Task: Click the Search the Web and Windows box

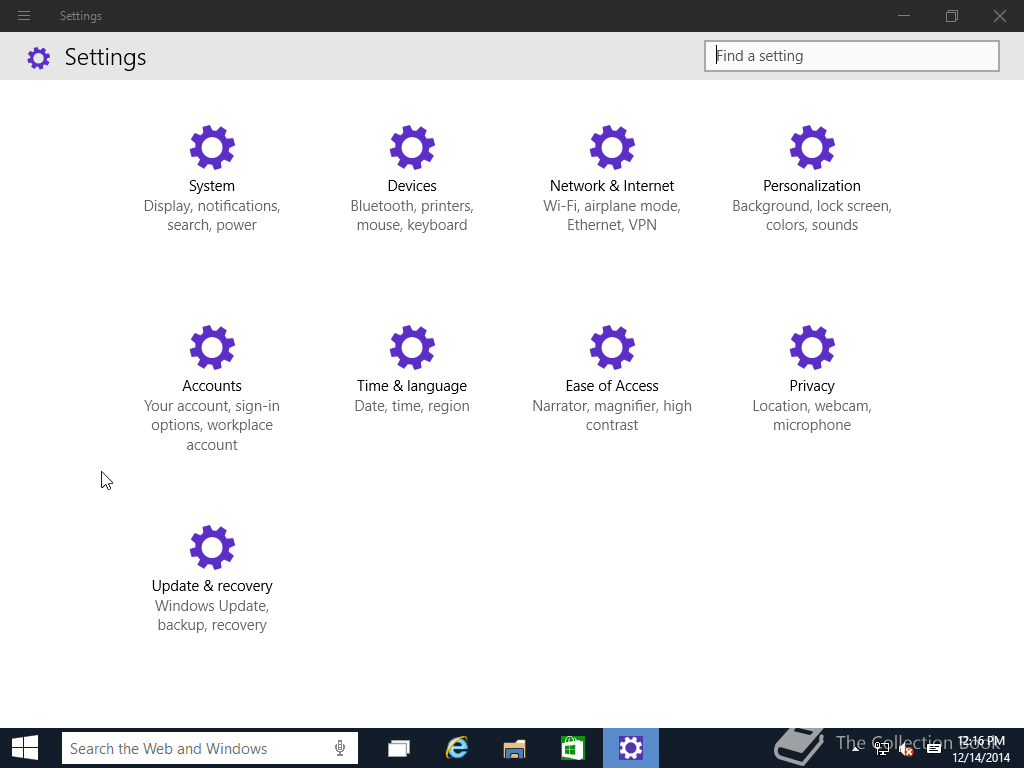Action: point(210,748)
